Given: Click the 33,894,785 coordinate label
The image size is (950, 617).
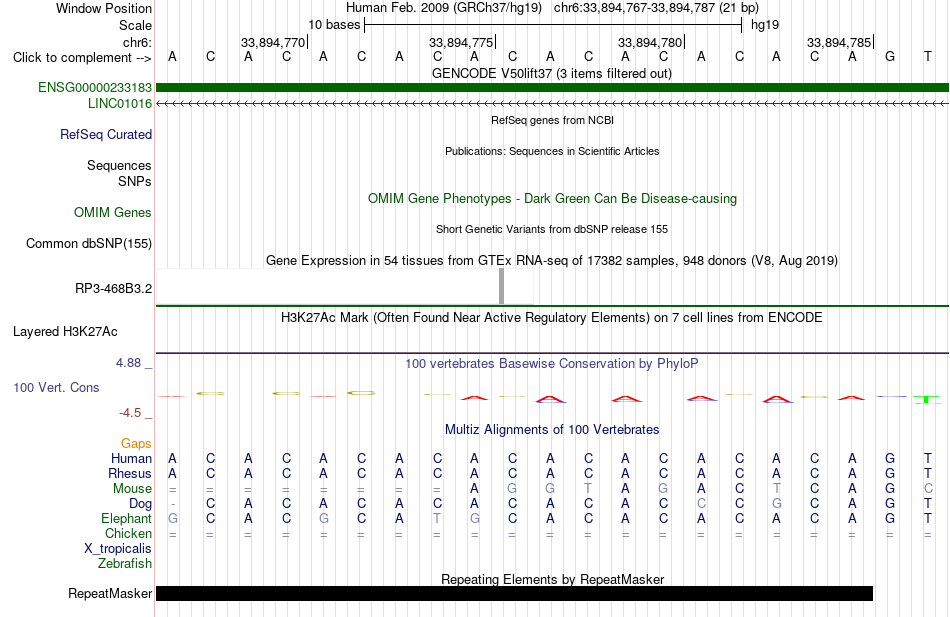Looking at the screenshot, I should [839, 42].
